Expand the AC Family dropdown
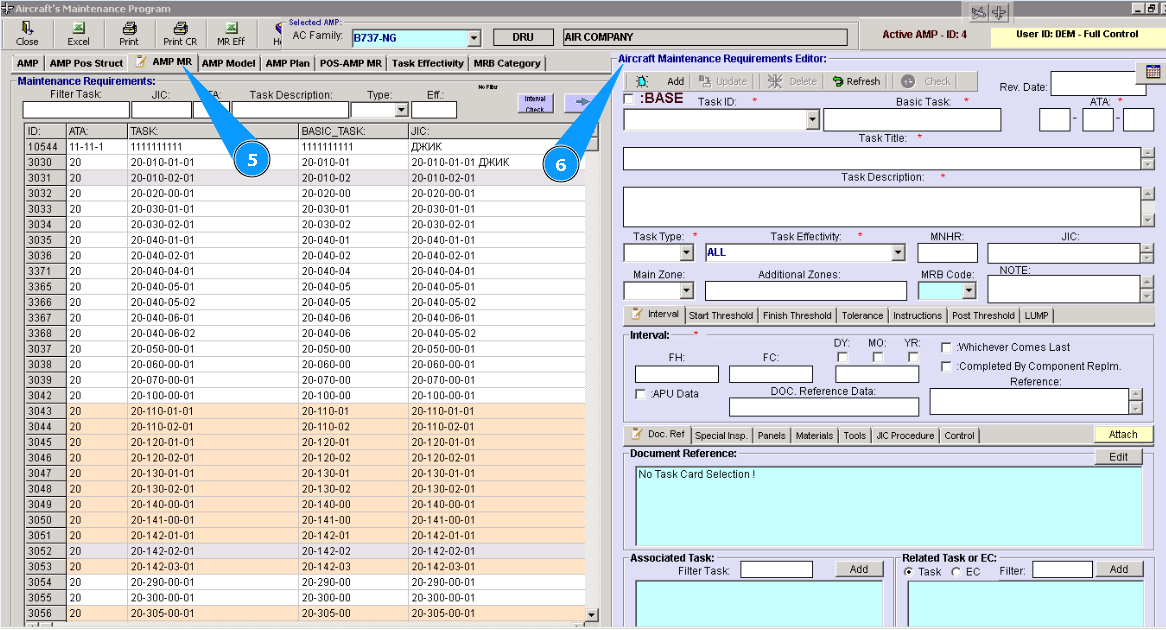 pyautogui.click(x=474, y=38)
